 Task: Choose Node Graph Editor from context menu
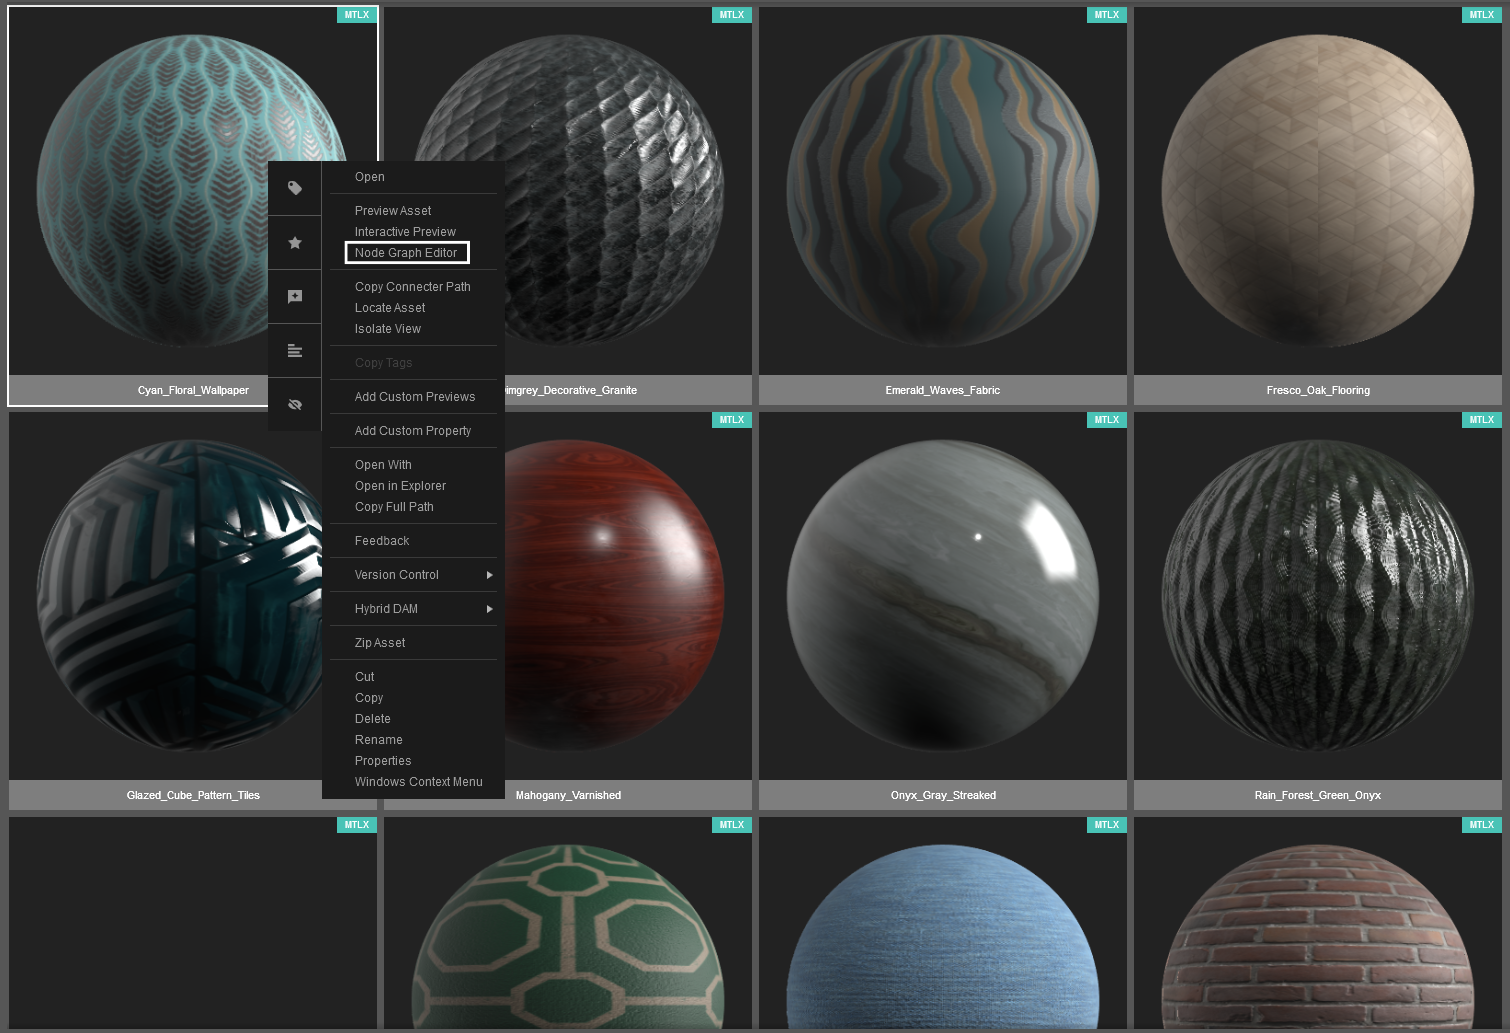tap(406, 253)
